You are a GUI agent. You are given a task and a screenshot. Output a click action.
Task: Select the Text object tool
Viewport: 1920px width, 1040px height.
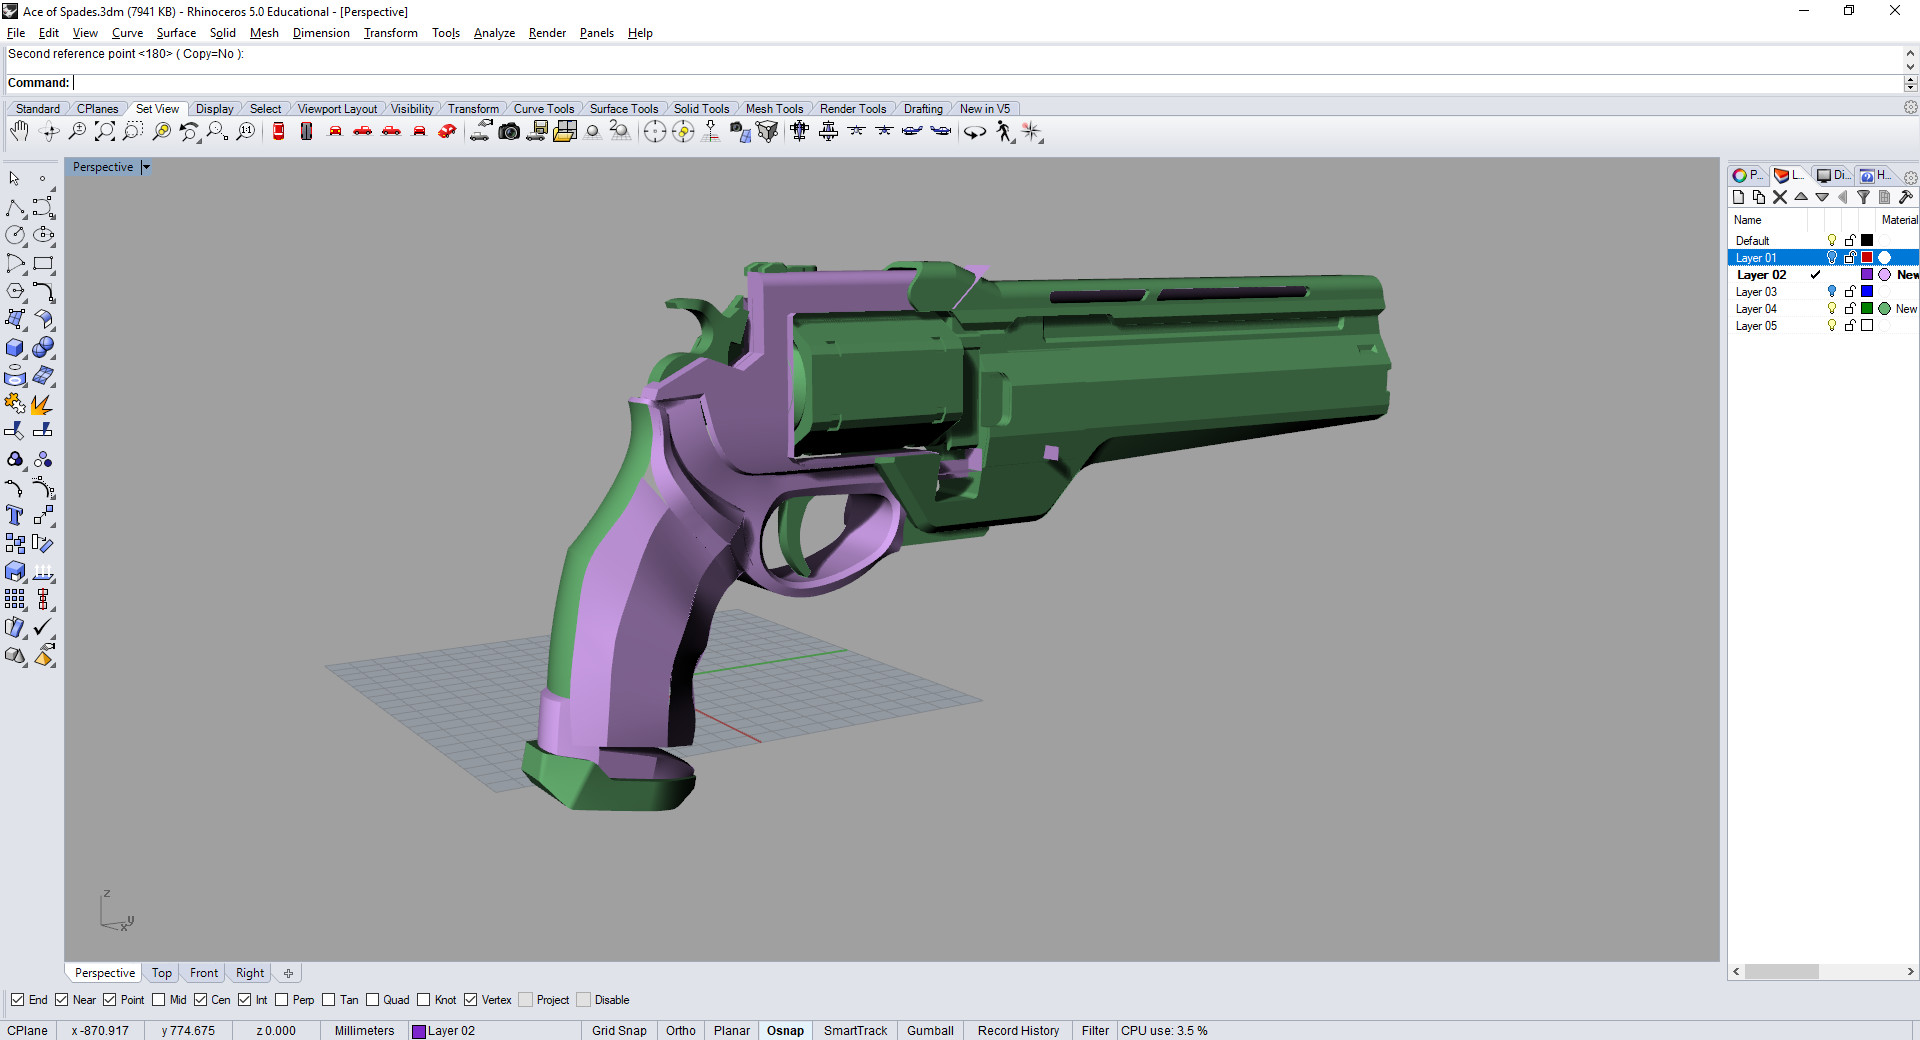[x=15, y=515]
